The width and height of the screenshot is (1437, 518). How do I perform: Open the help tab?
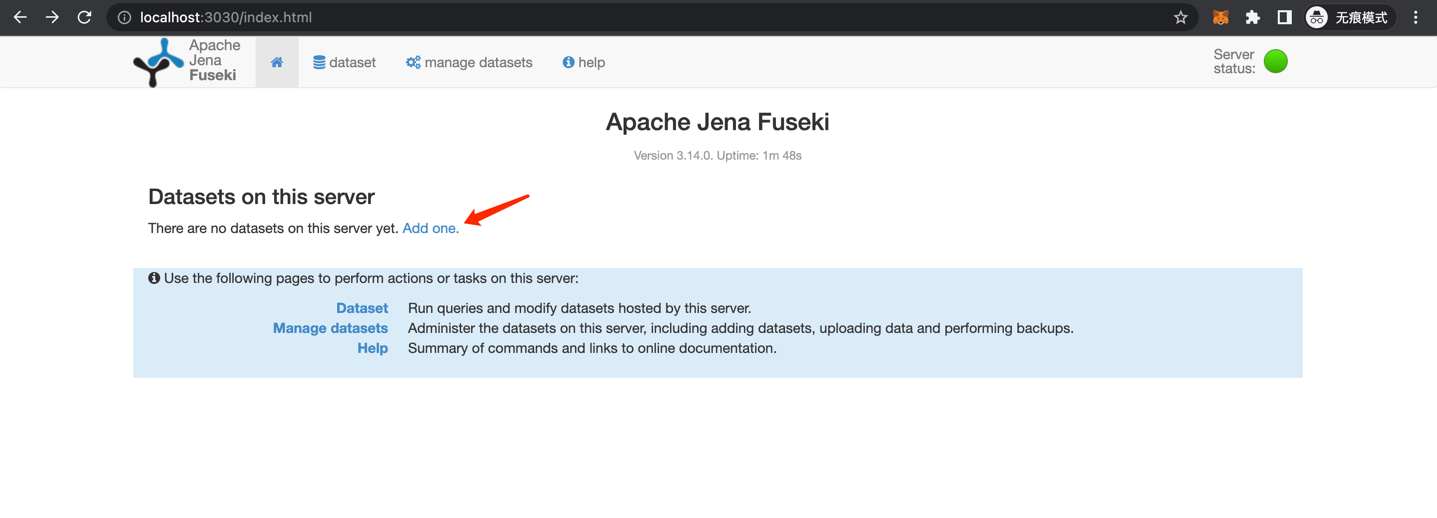[x=584, y=62]
